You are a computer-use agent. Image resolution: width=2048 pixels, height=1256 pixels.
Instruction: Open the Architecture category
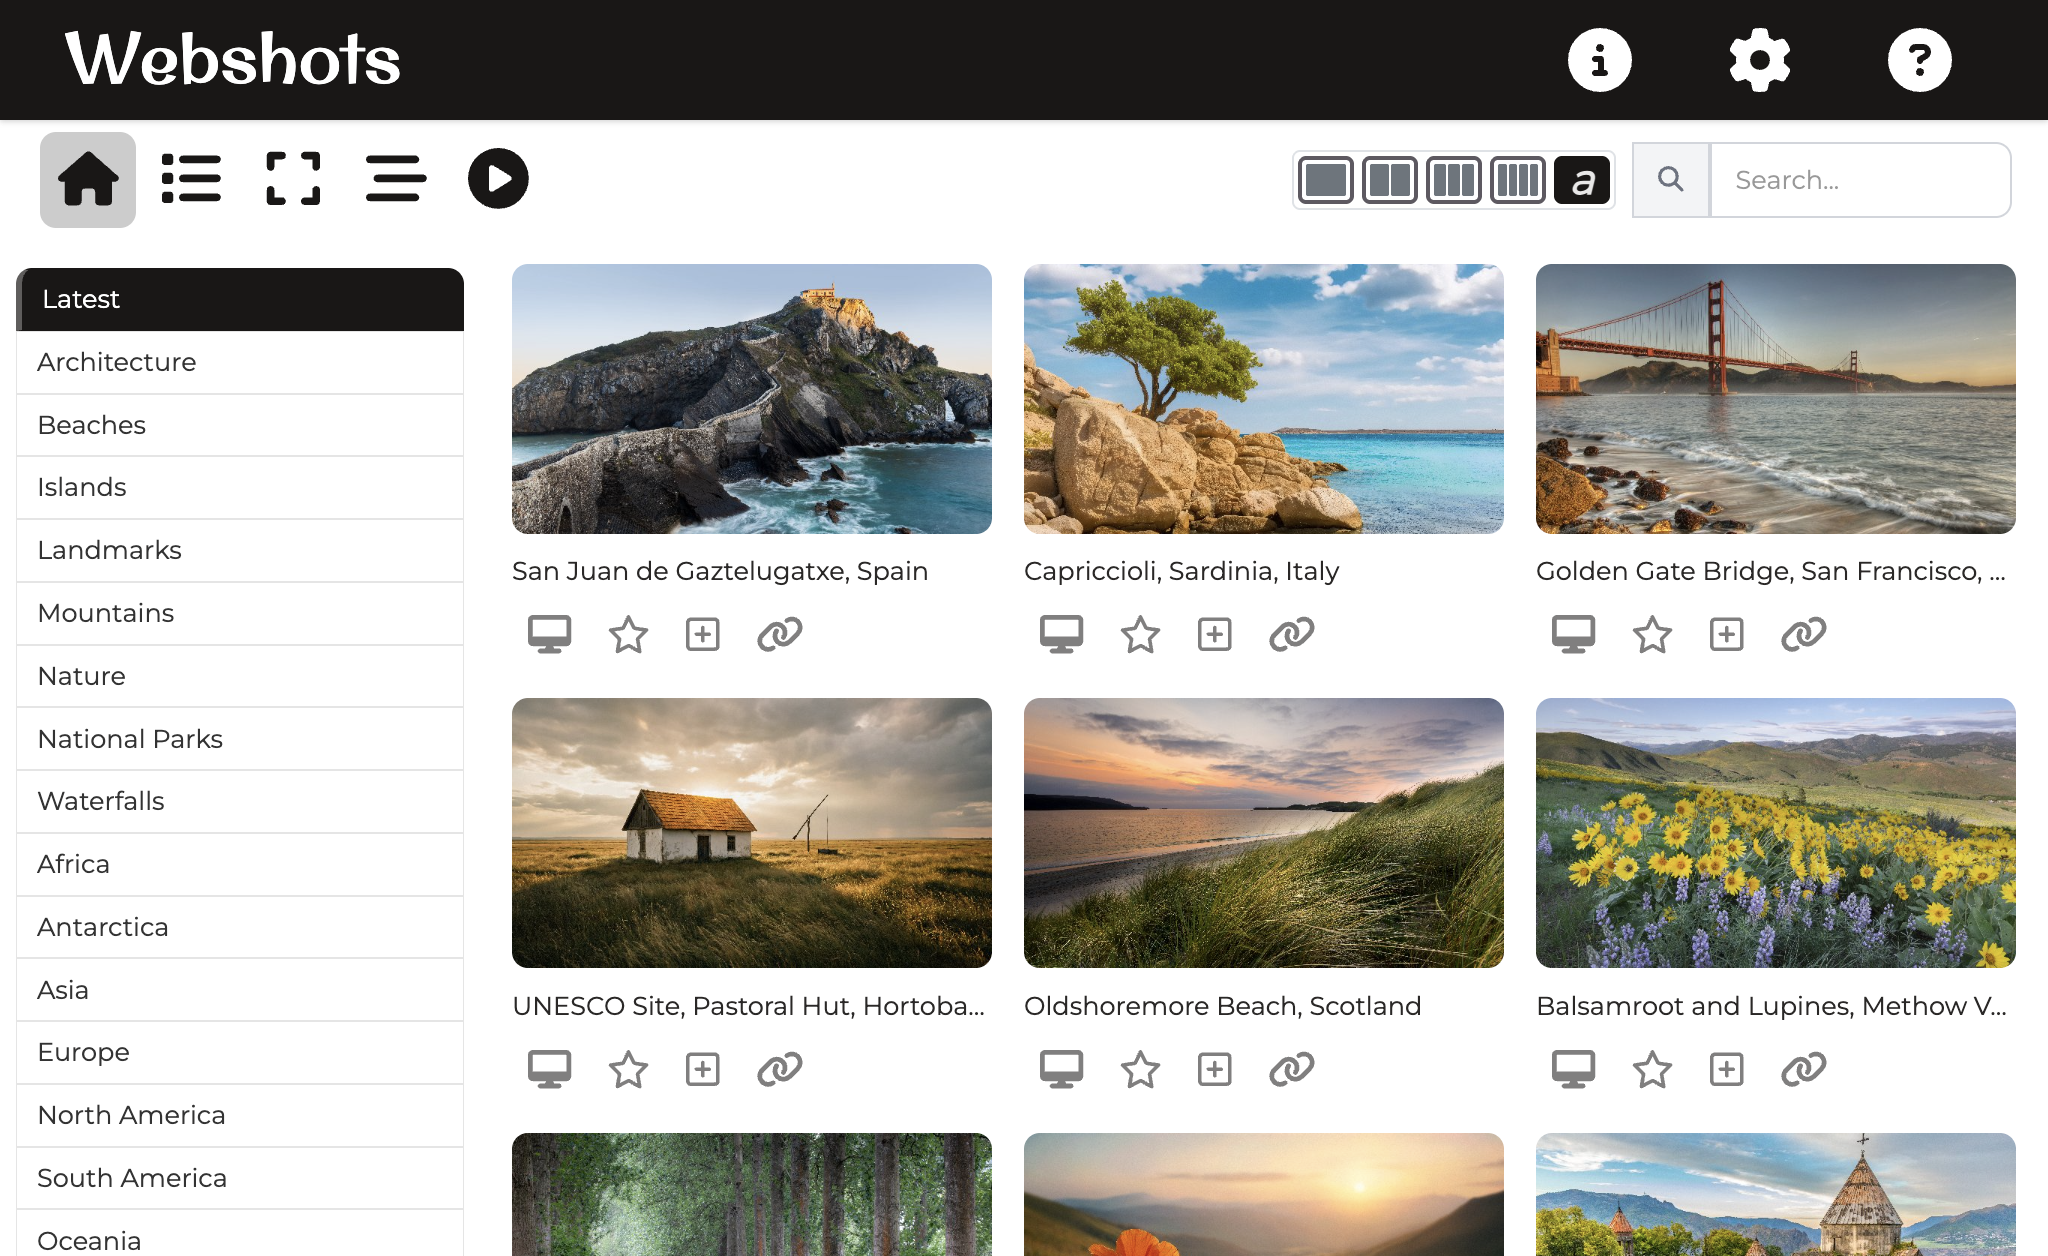240,362
